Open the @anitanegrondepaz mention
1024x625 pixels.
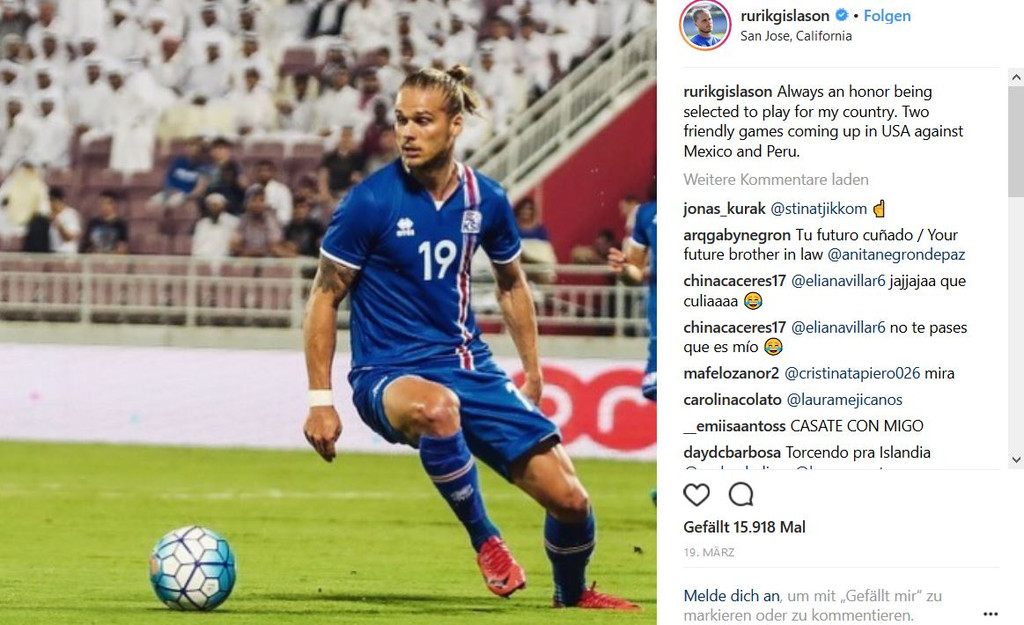896,255
